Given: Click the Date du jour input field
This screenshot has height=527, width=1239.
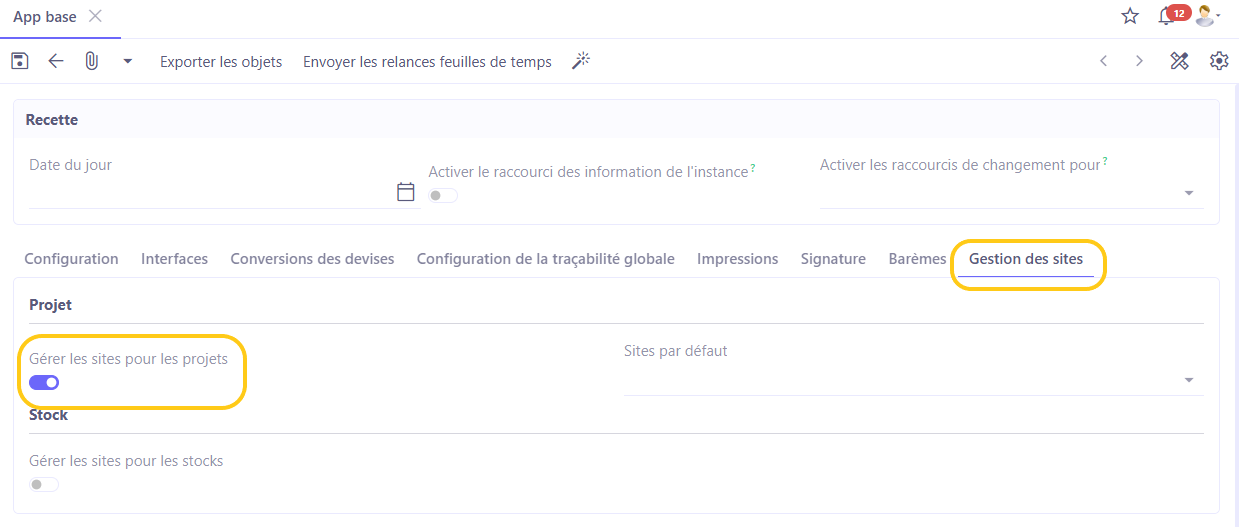Looking at the screenshot, I should (211, 193).
